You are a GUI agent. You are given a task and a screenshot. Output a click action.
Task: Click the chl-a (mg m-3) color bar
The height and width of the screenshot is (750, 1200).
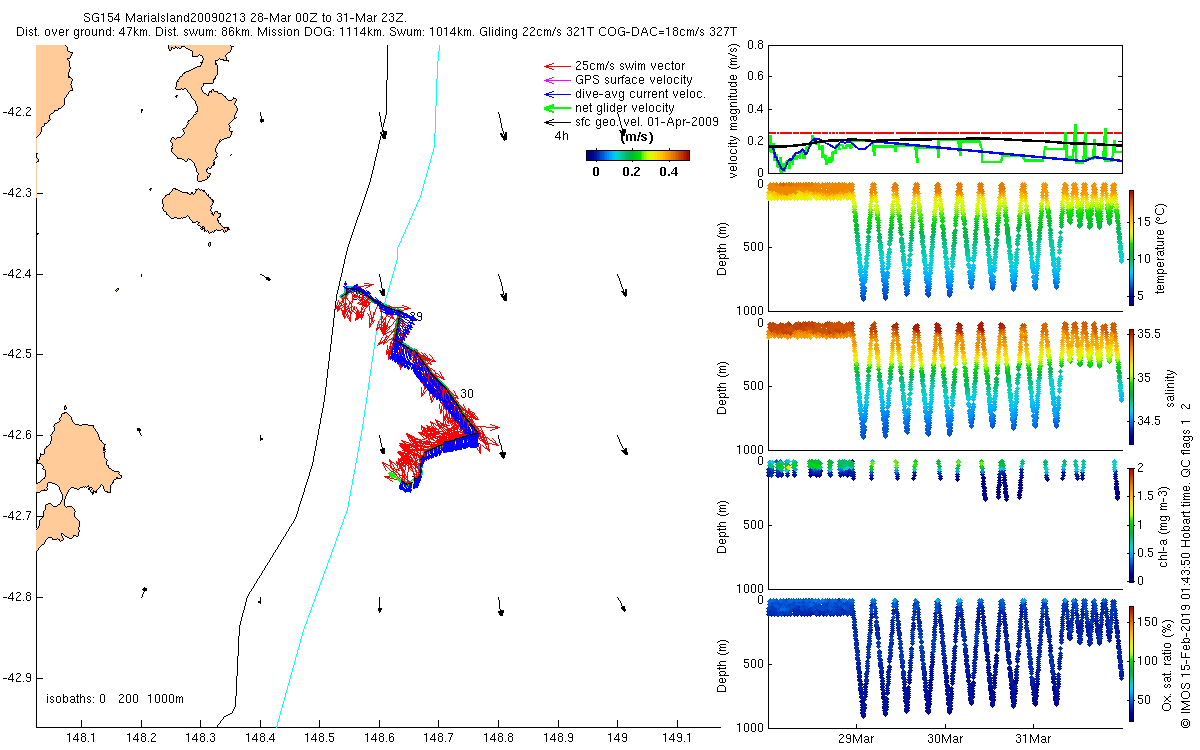1131,524
